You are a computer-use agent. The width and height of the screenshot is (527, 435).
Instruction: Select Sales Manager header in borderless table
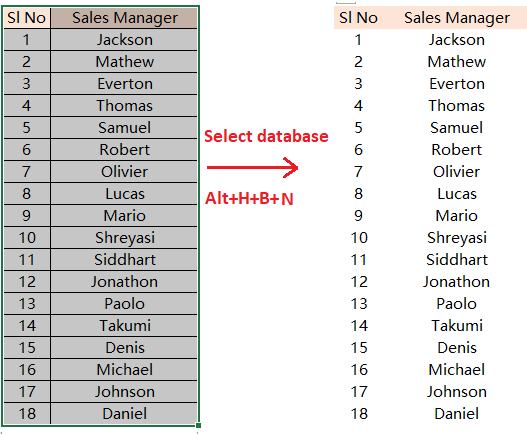coord(457,18)
